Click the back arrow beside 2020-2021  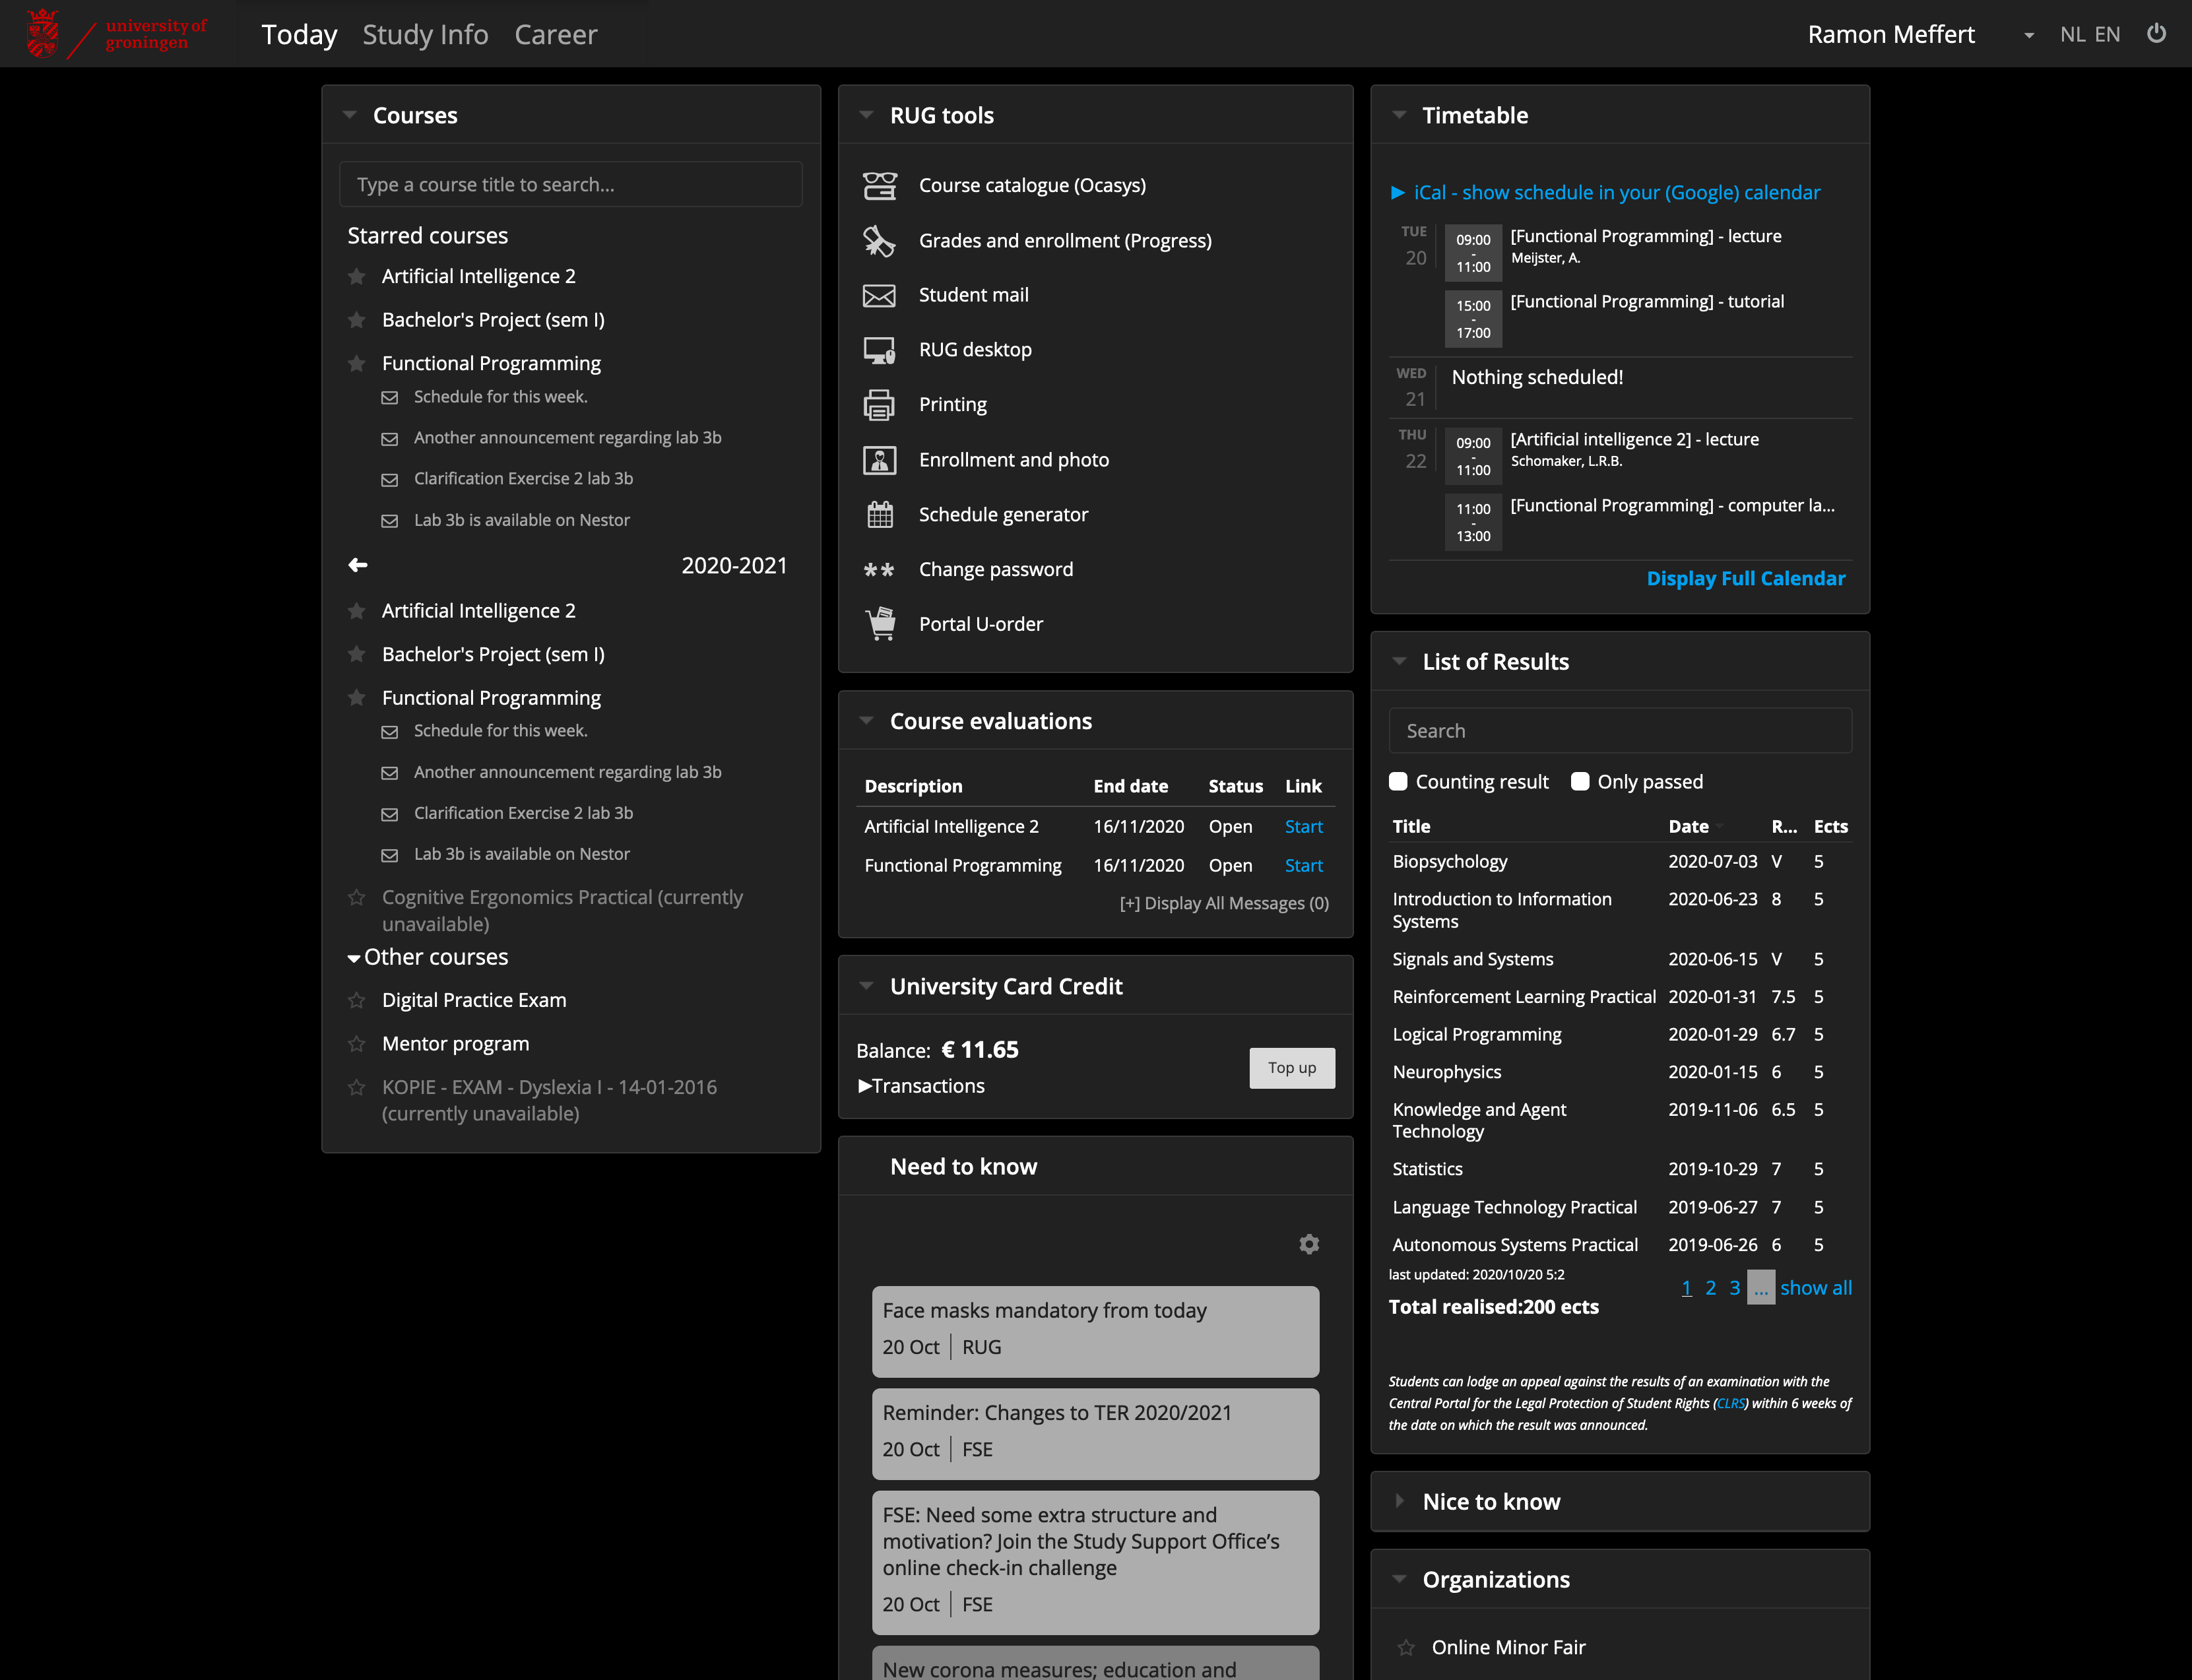coord(358,566)
